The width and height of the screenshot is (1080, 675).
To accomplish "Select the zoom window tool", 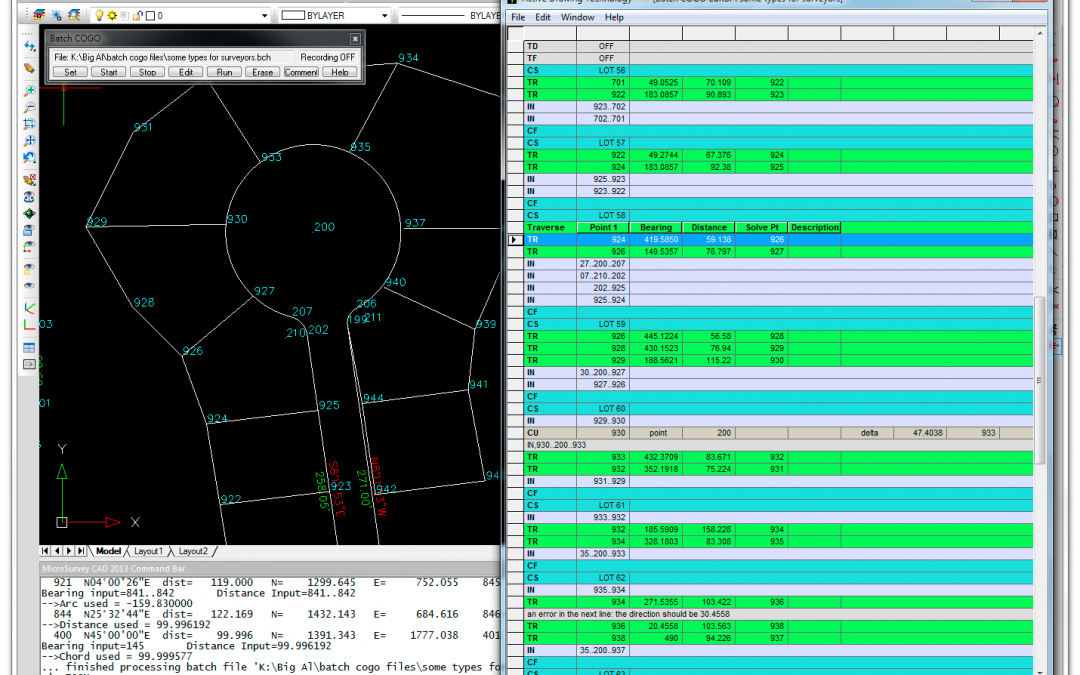I will pos(30,124).
